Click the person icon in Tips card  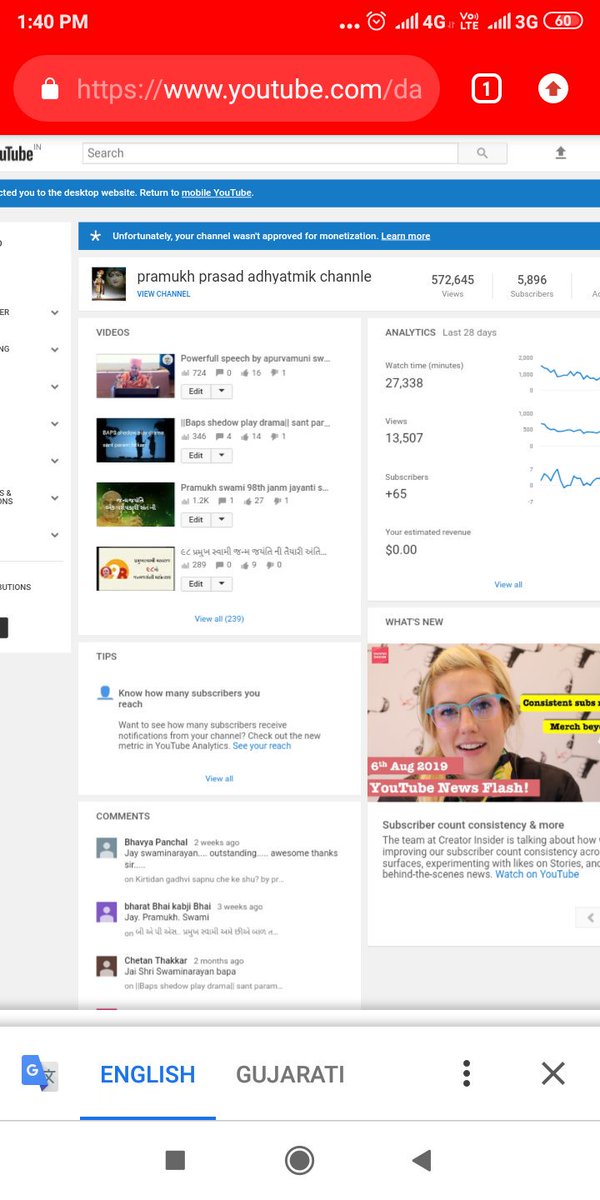[105, 693]
